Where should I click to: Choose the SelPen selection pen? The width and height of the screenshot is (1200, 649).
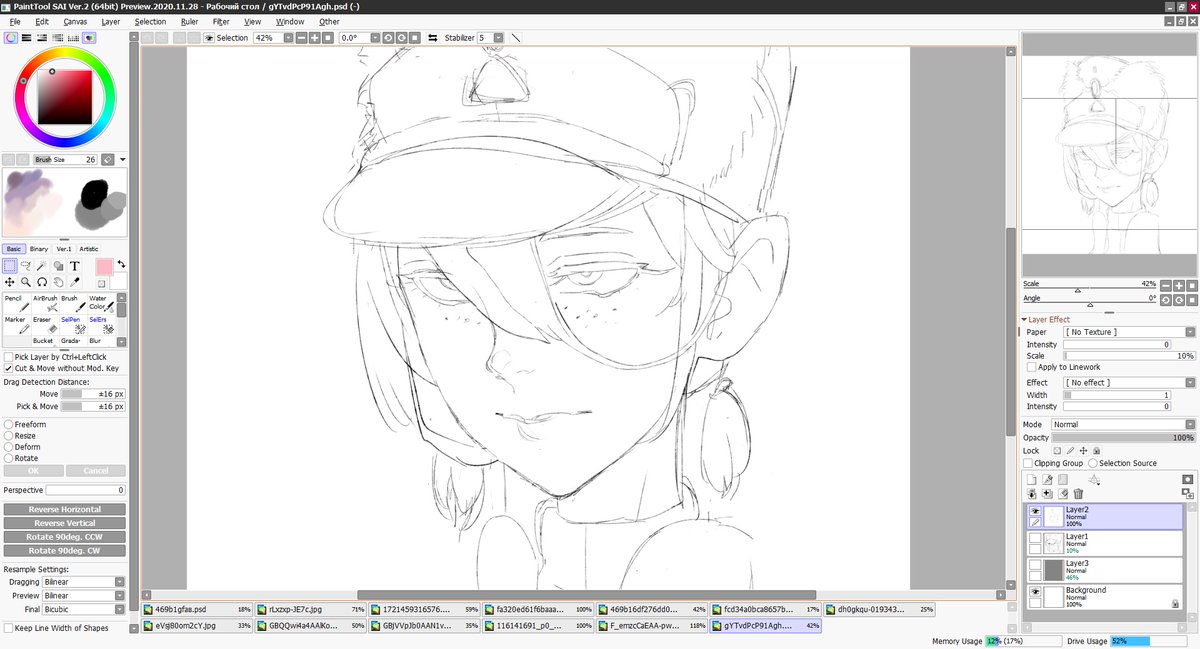point(72,325)
